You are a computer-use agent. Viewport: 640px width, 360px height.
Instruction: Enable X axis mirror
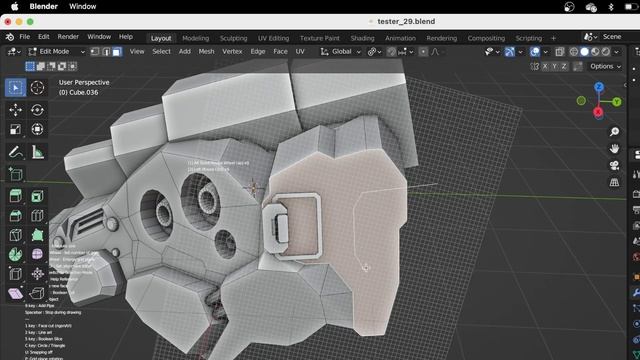(x=545, y=66)
